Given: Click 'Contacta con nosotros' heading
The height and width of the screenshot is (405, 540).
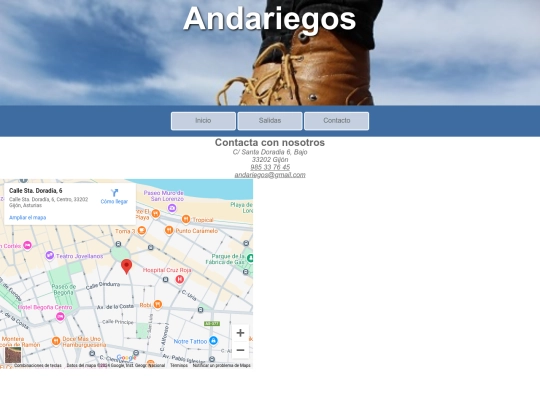Looking at the screenshot, I should click(270, 142).
